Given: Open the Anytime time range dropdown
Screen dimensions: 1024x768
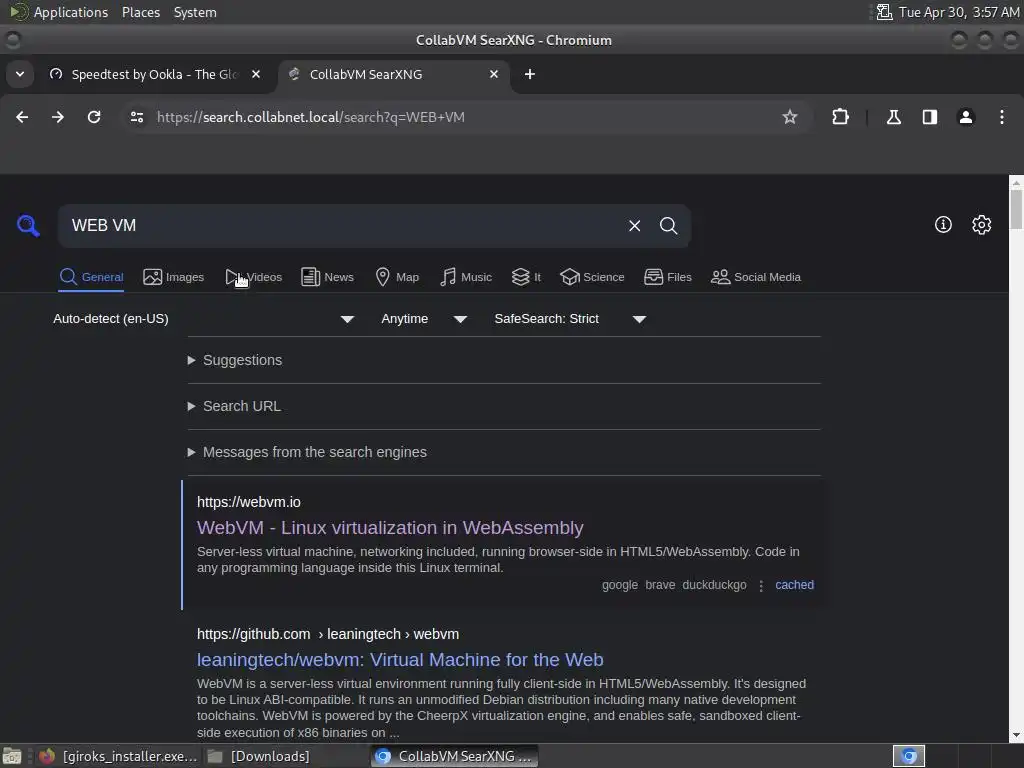Looking at the screenshot, I should coord(424,319).
